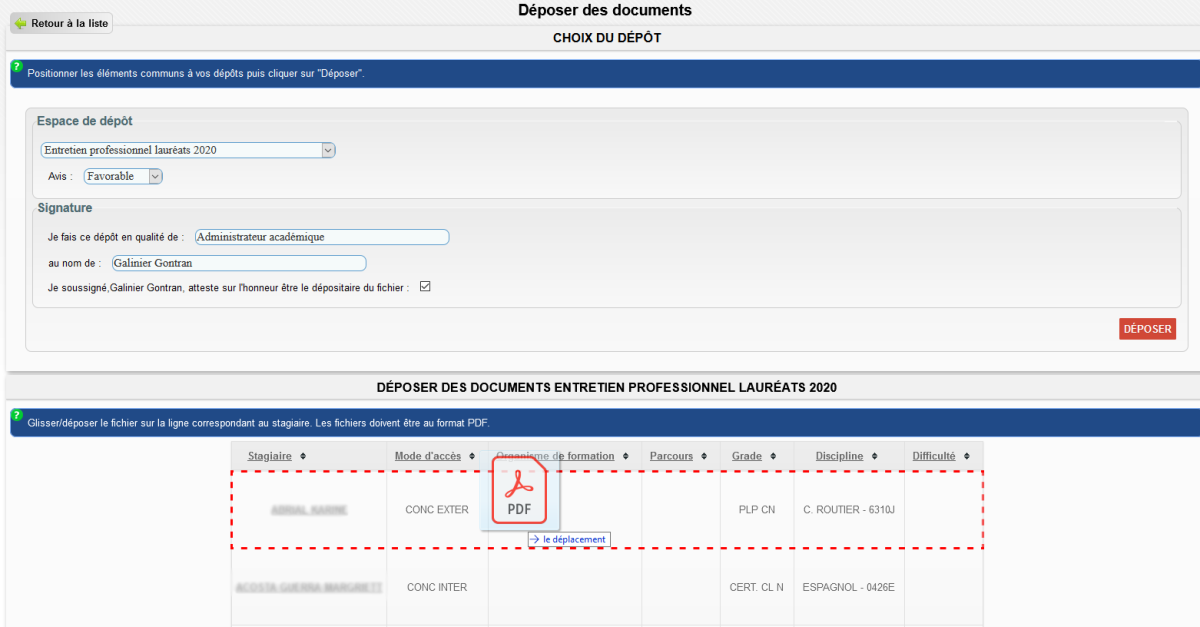Click the help icon beside the Glisser/déposer instruction
The image size is (1200, 627).
(17, 415)
